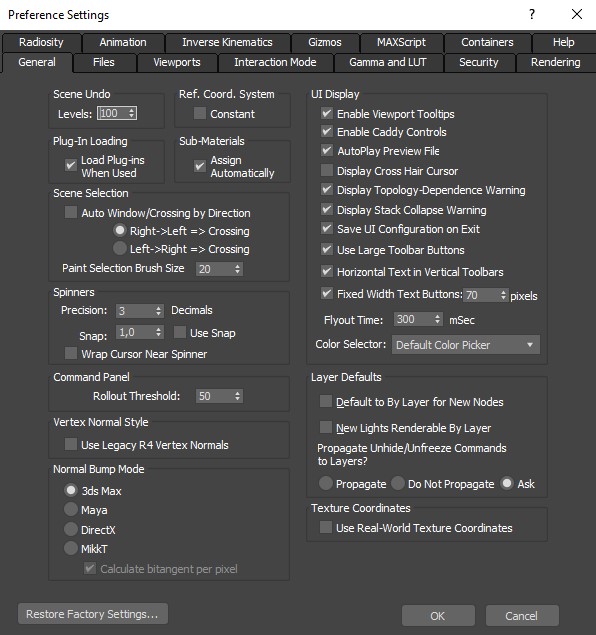Toggle AutoPlay Preview File
The height and width of the screenshot is (635, 596).
[x=327, y=150]
